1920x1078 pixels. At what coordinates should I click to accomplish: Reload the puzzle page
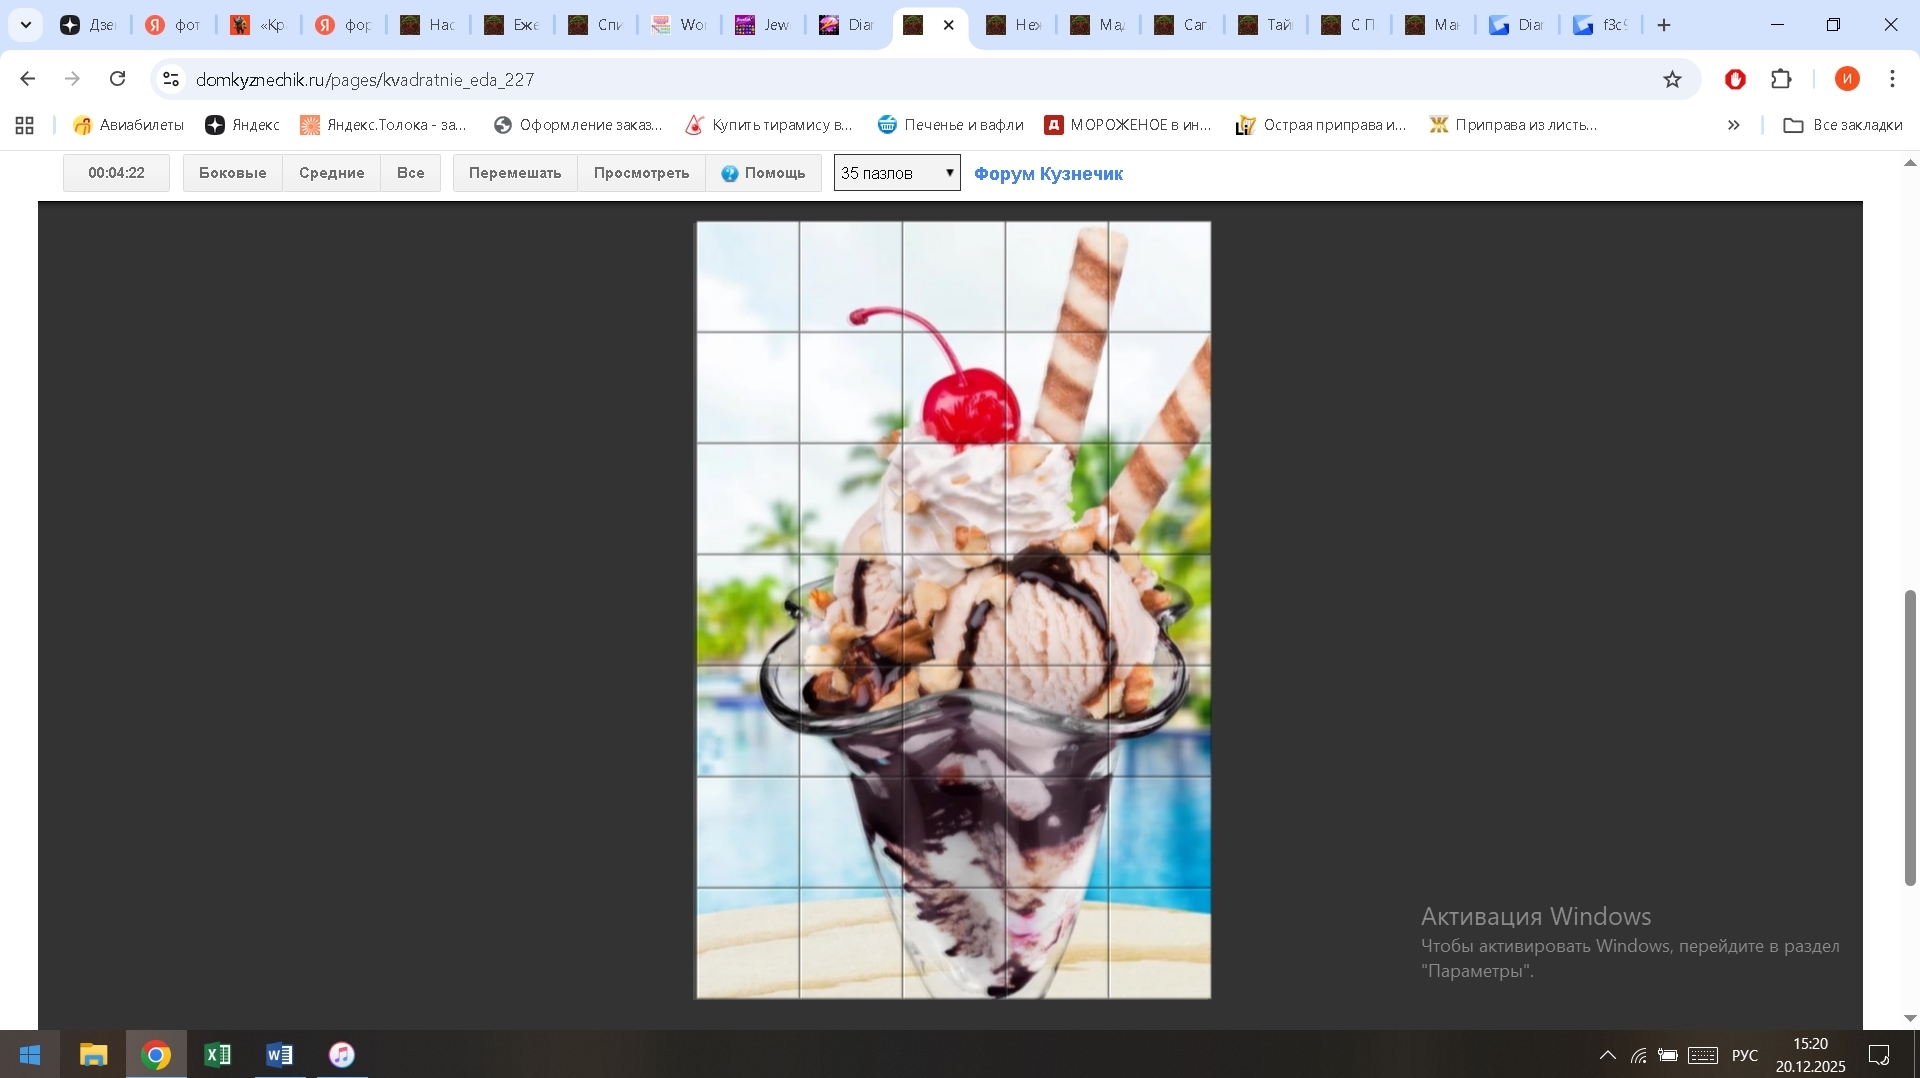117,79
